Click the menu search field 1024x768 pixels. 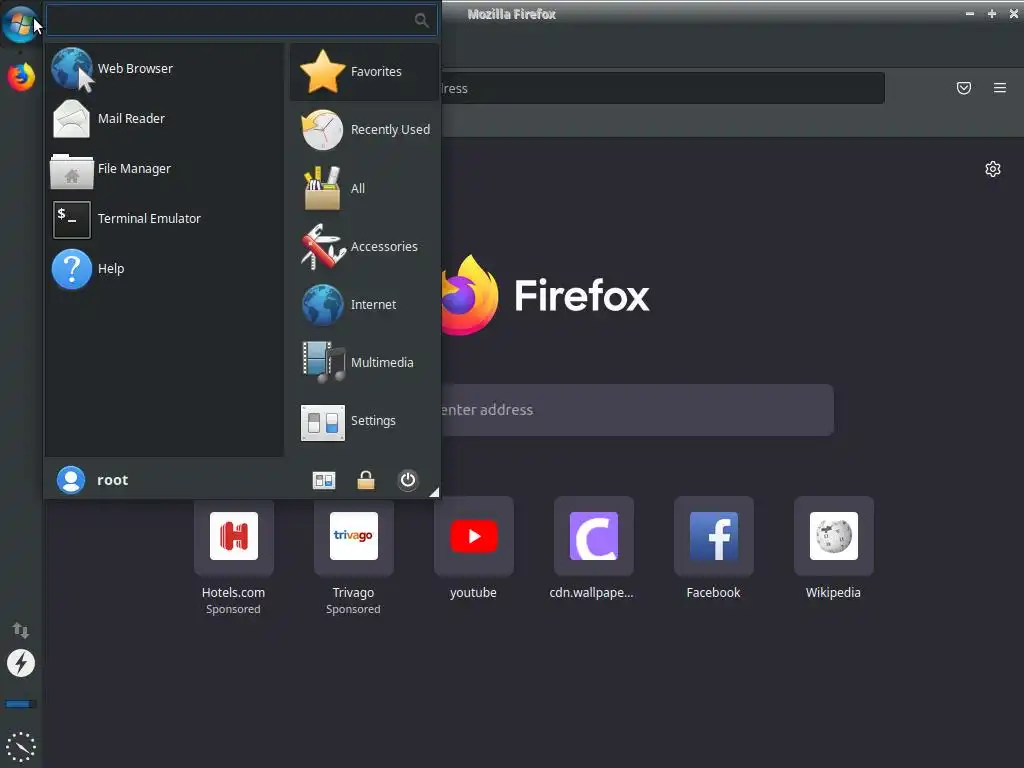[242, 20]
